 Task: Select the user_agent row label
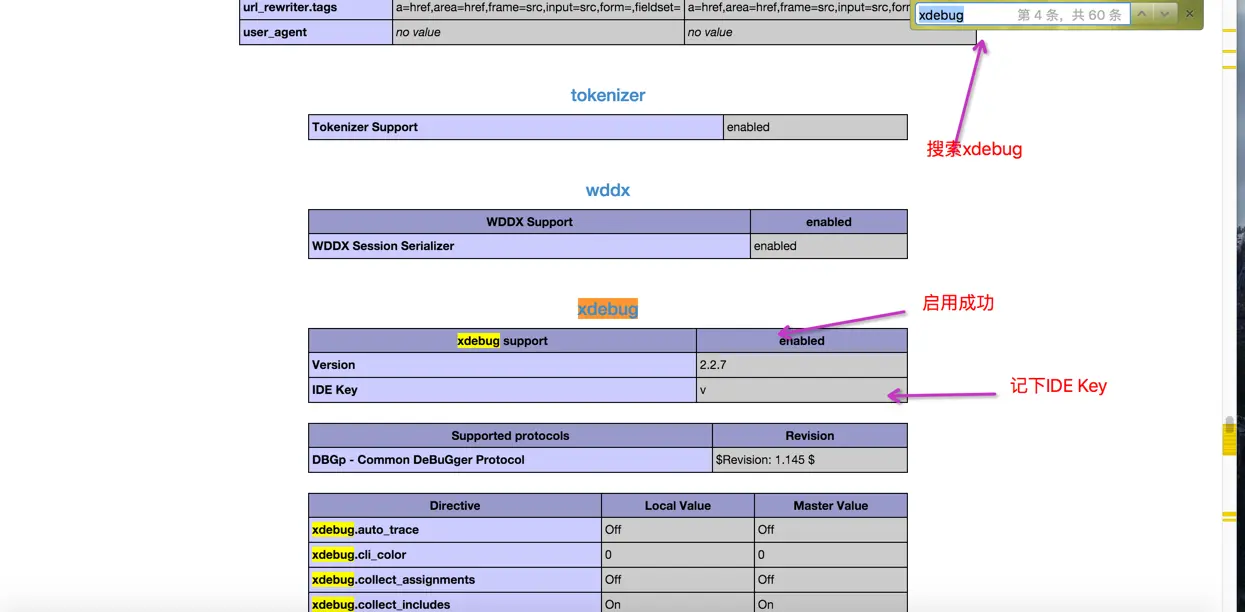point(316,32)
